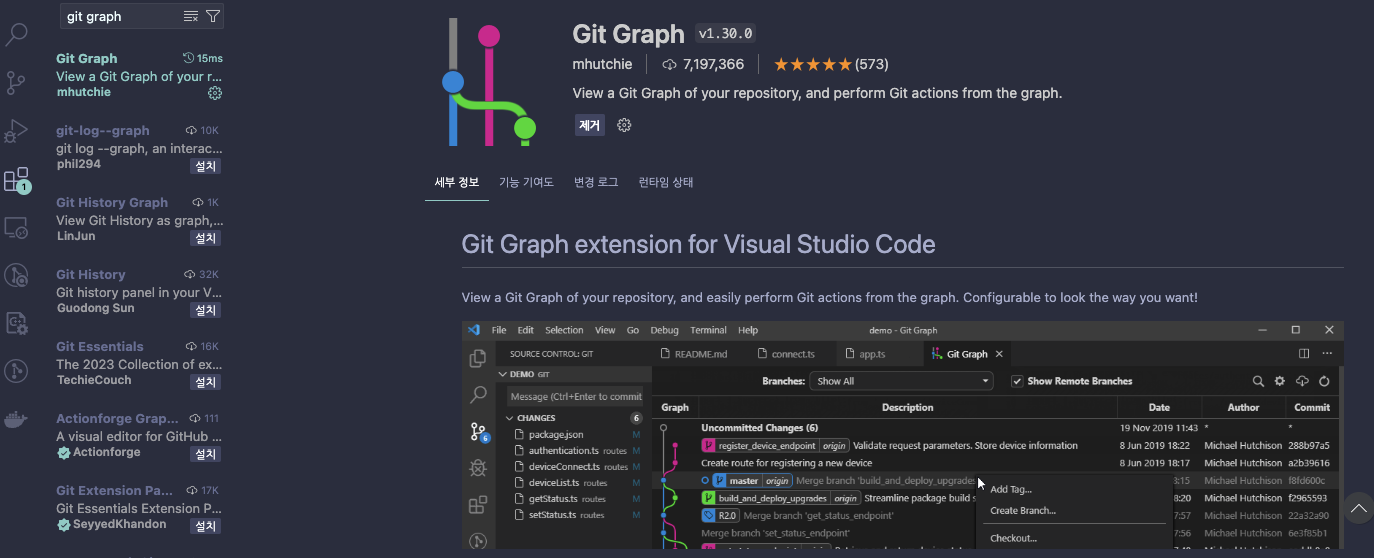Select Git Essentials extension in results
1374x558 pixels.
coord(139,363)
